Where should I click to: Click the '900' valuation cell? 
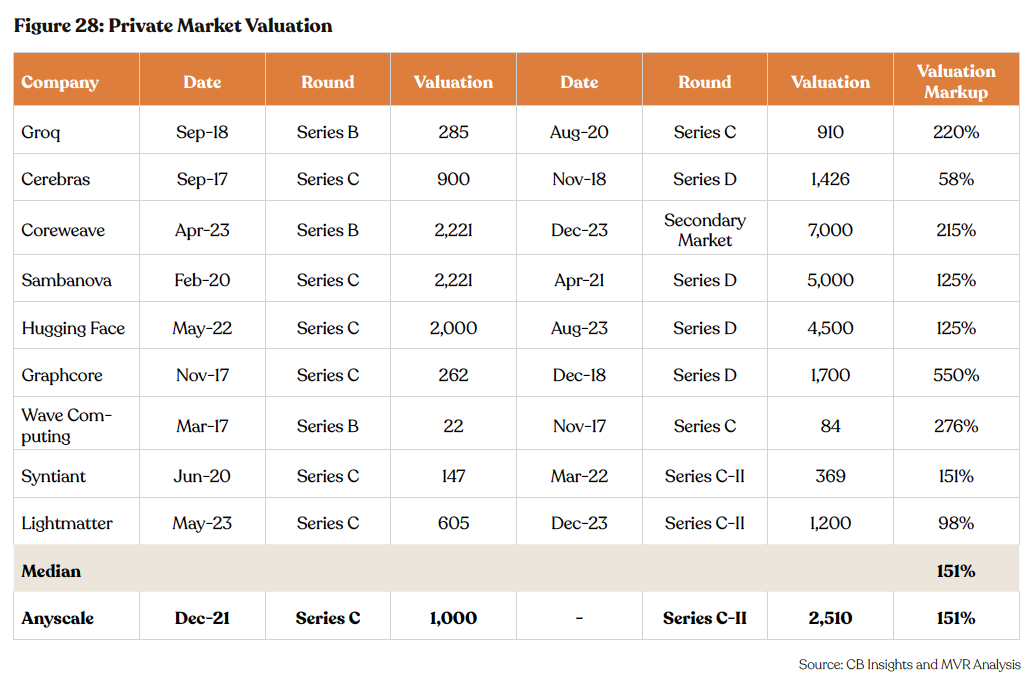(453, 179)
